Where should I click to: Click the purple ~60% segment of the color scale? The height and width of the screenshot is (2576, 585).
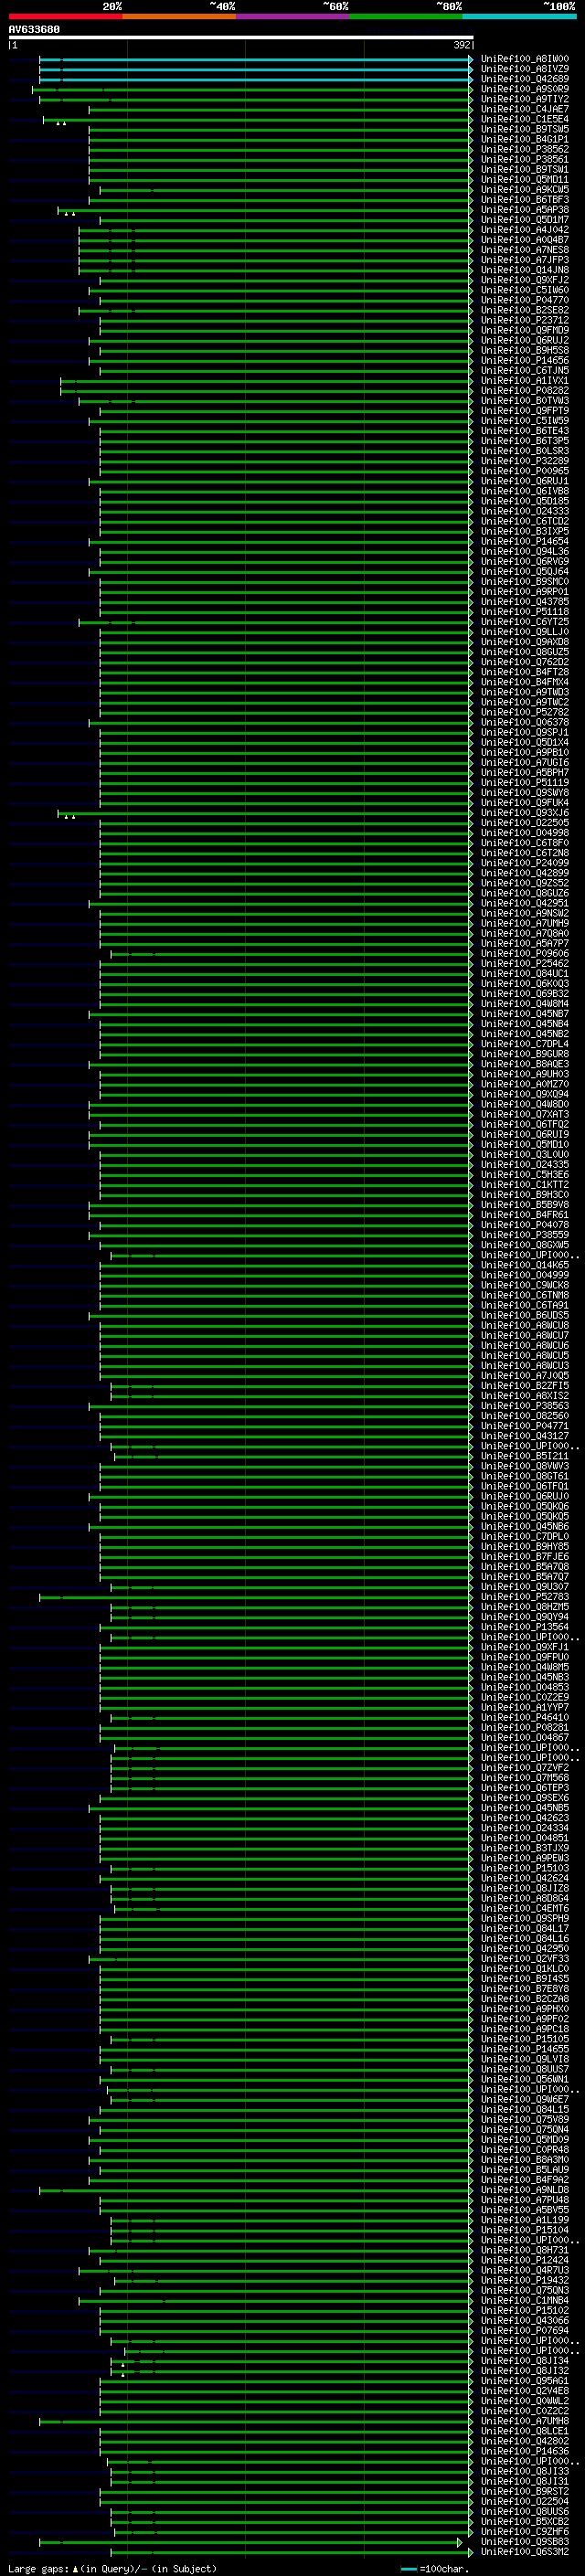[293, 16]
